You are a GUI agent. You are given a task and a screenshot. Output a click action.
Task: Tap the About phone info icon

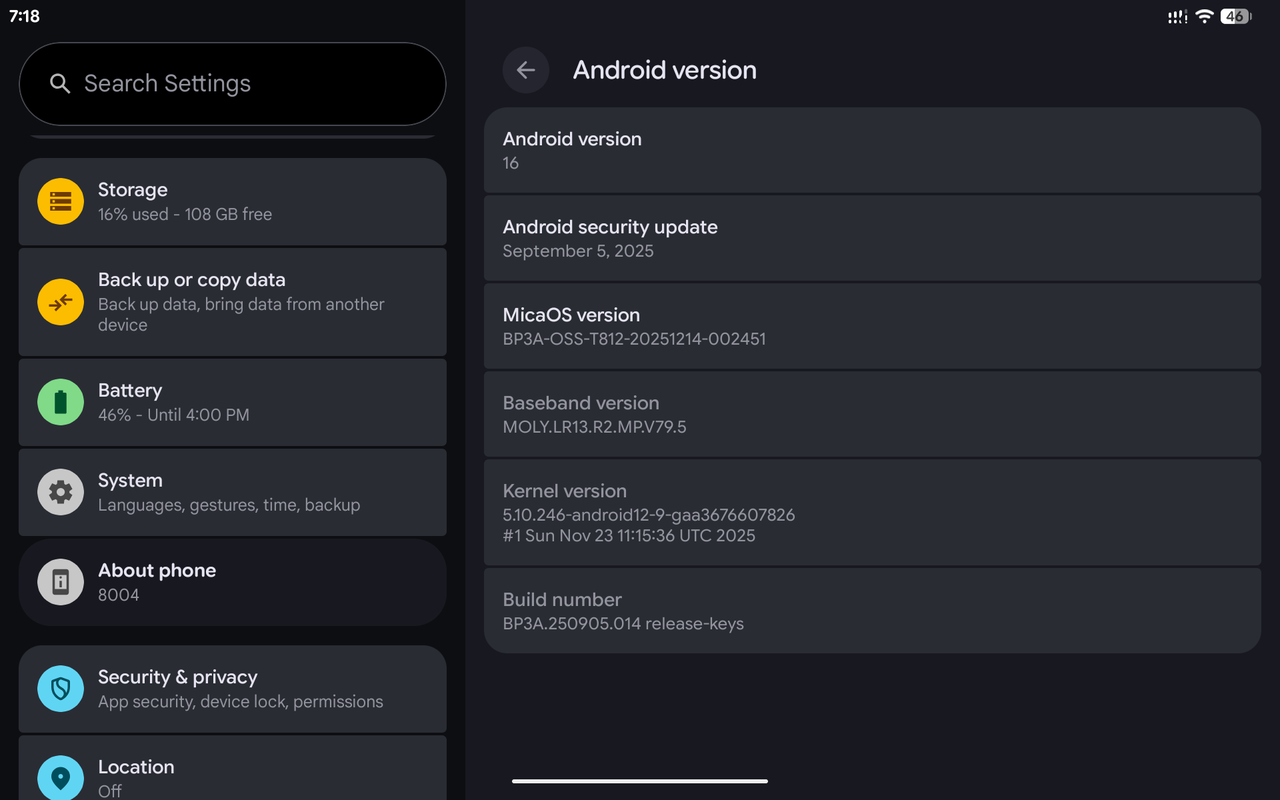60,582
